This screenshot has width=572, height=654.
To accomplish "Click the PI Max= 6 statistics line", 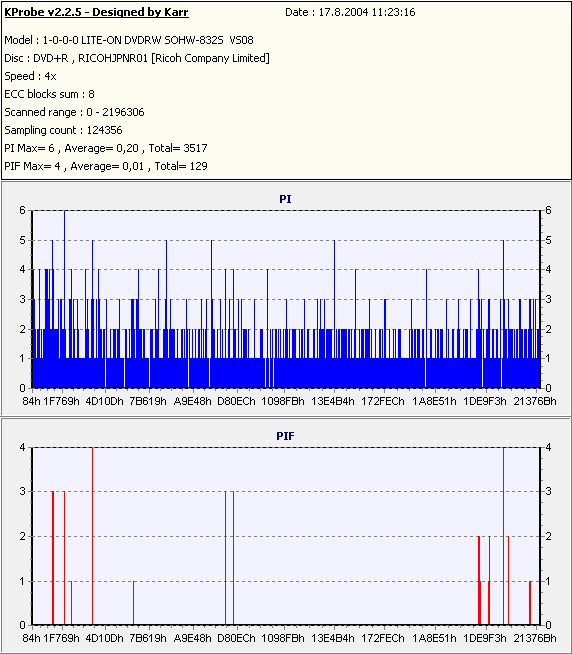I will coord(106,148).
